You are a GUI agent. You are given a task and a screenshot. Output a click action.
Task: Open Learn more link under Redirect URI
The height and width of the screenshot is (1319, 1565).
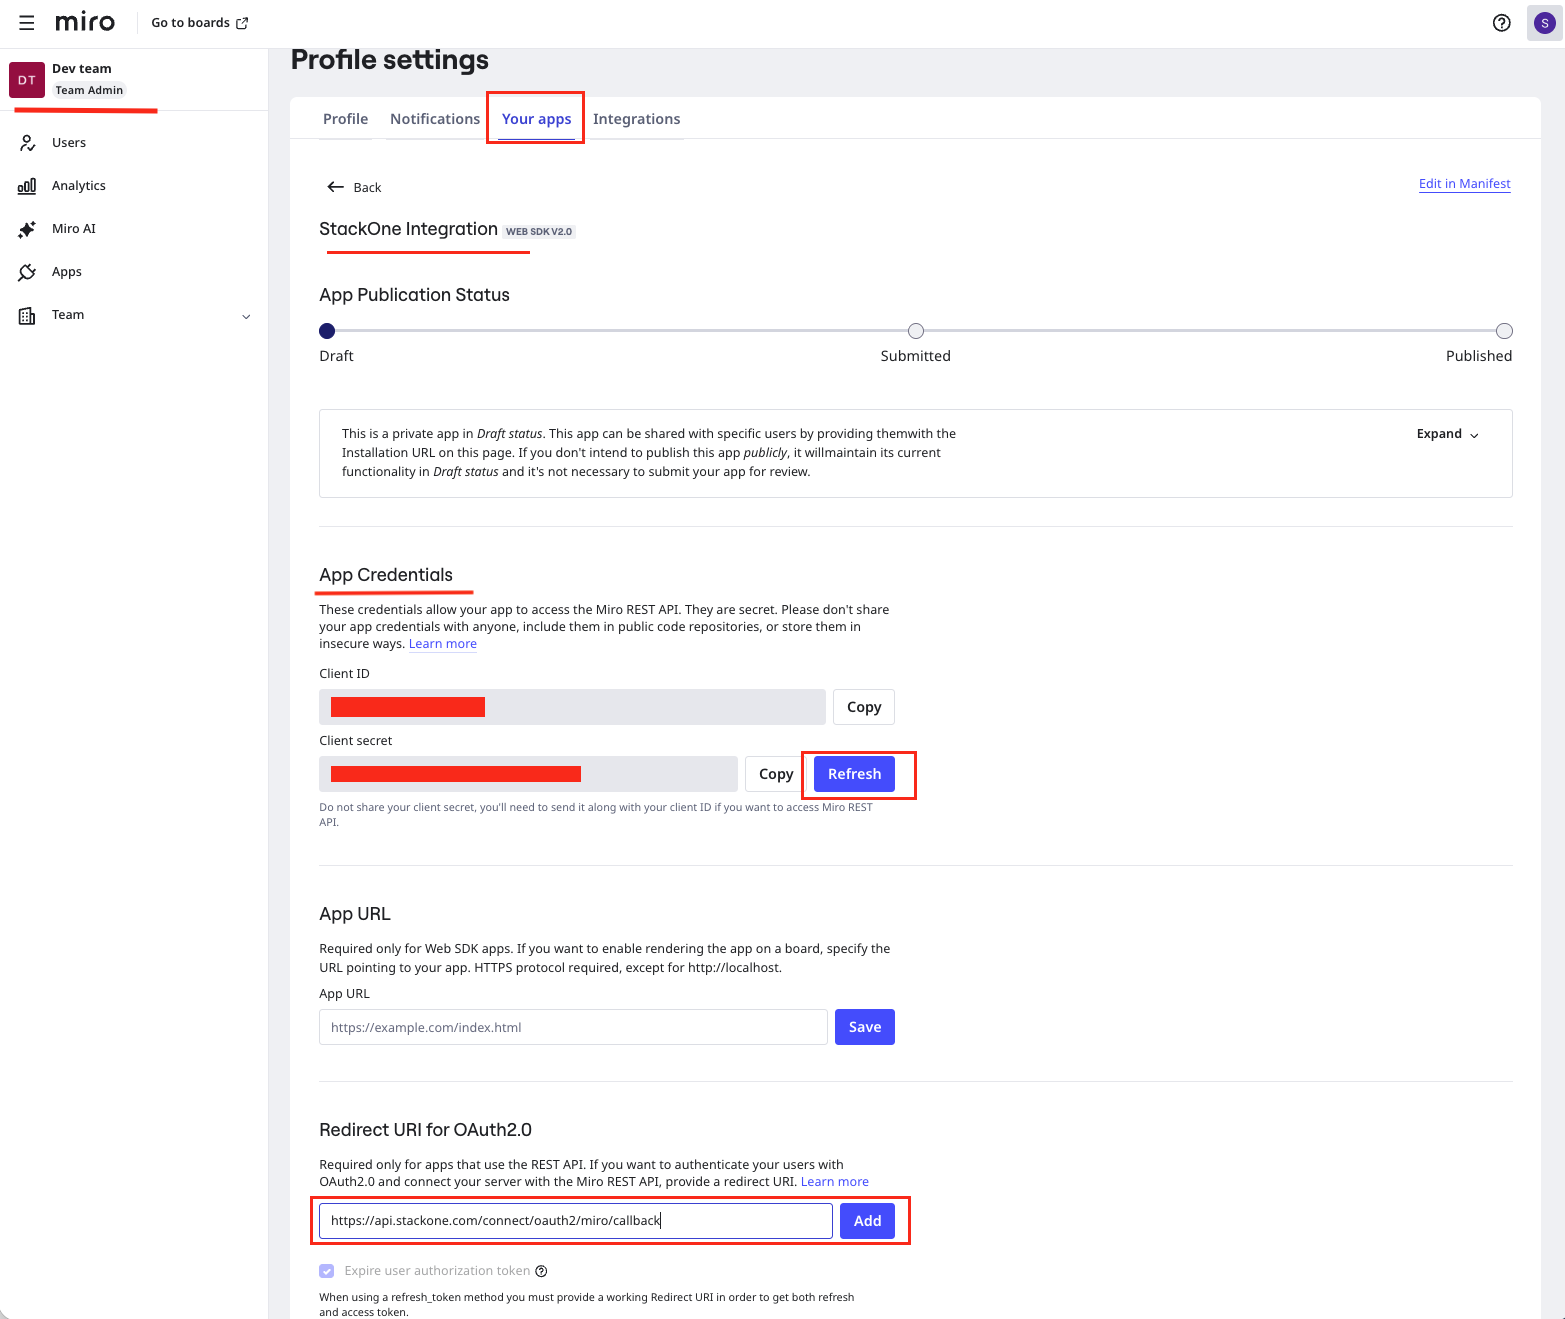coord(835,1182)
